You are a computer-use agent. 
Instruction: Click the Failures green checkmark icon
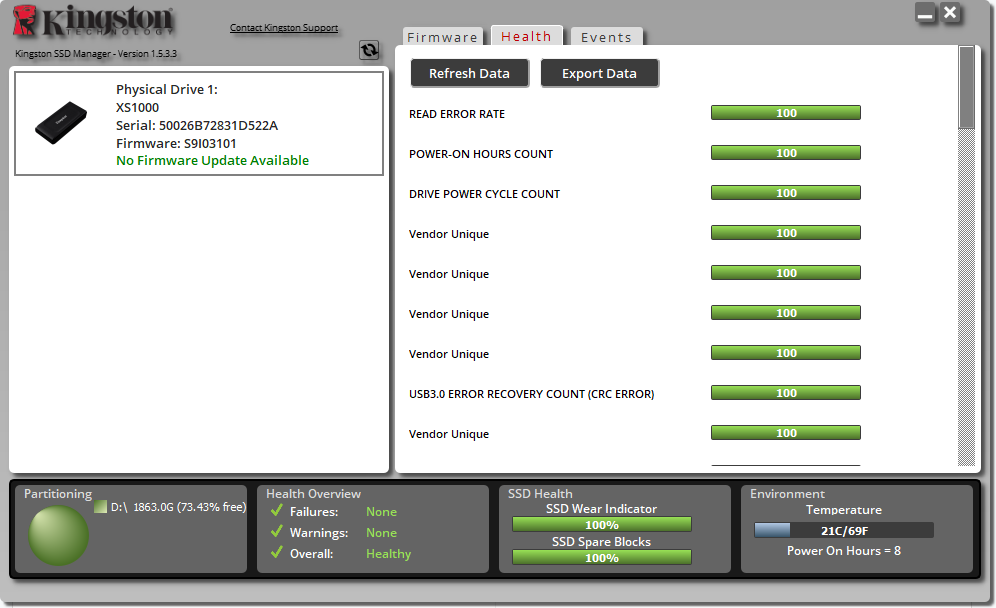277,511
